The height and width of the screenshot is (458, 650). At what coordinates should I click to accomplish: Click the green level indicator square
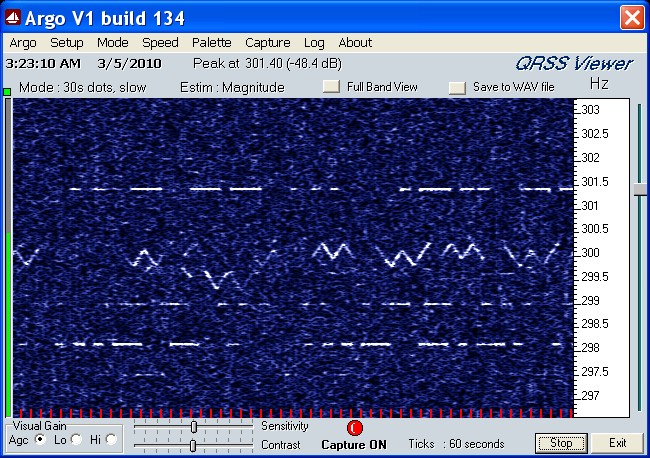coord(7,92)
